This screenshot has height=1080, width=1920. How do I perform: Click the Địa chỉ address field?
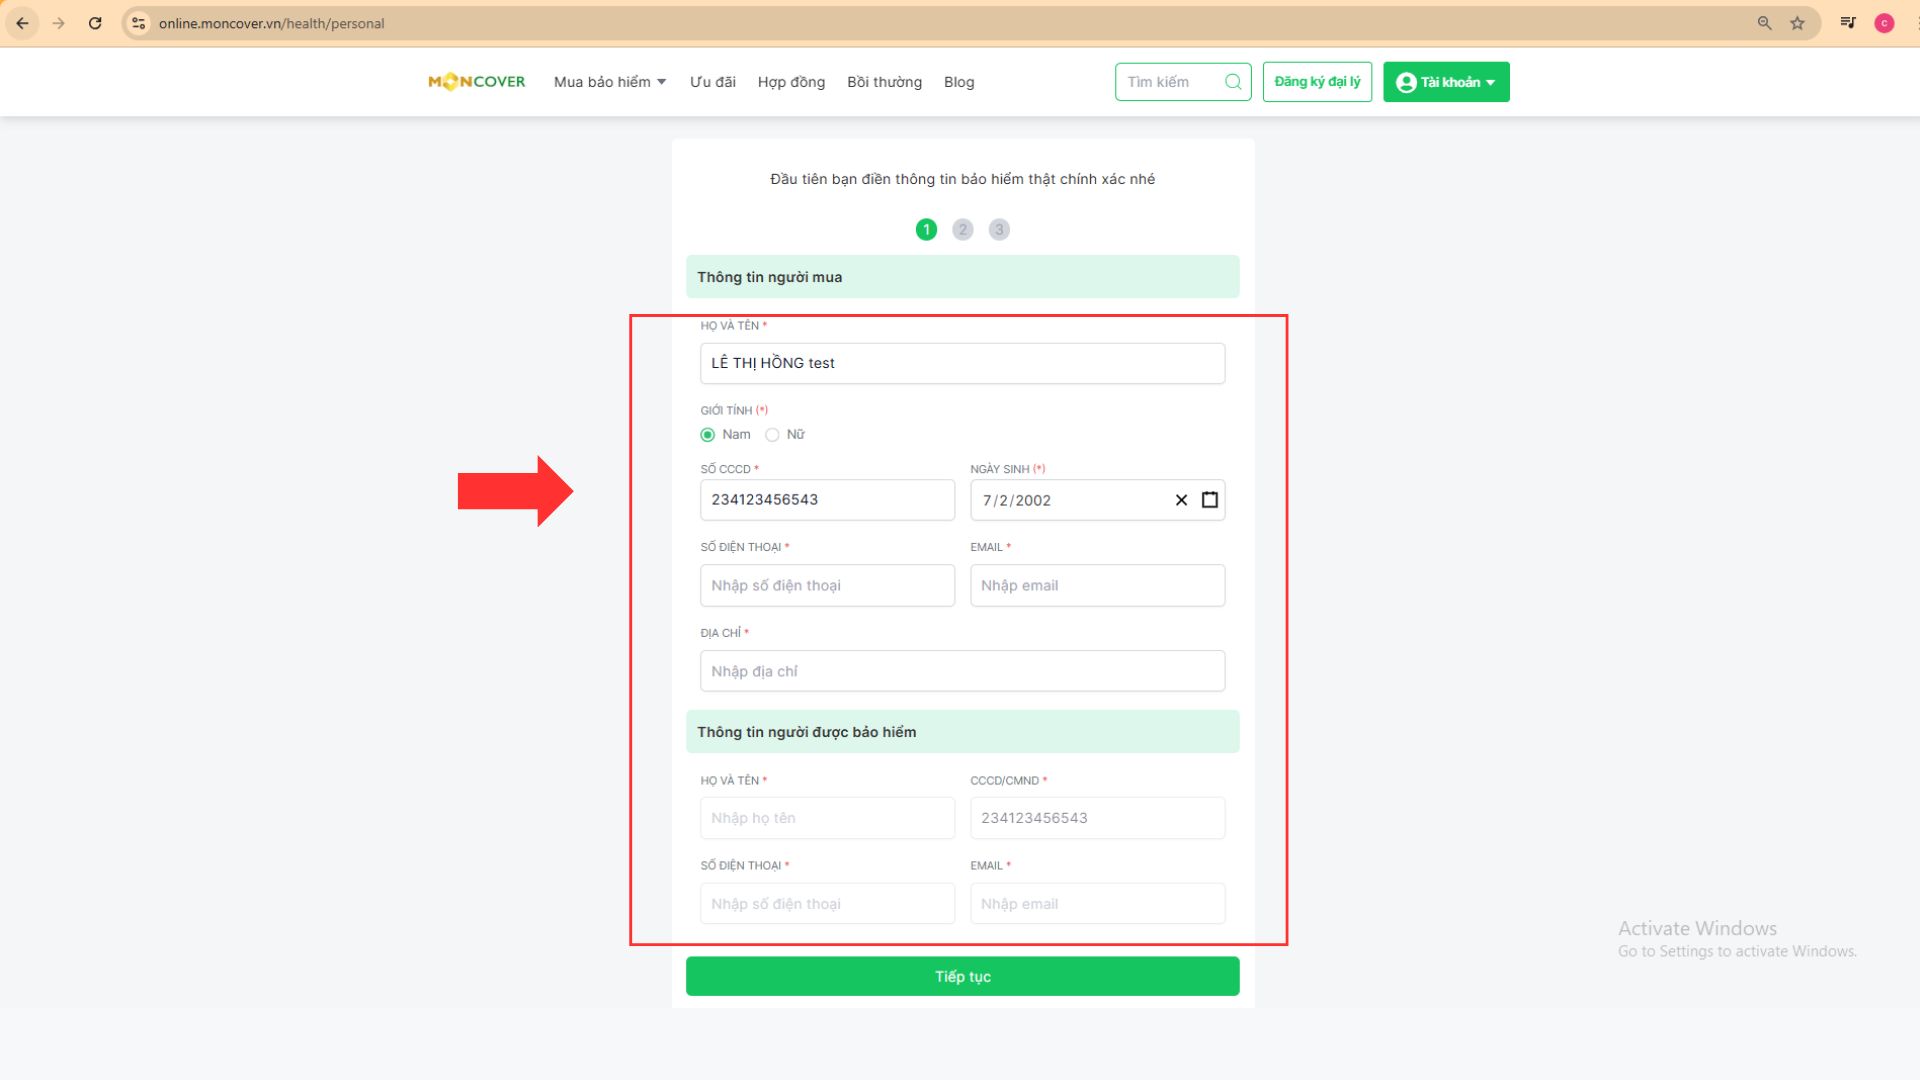coord(962,671)
